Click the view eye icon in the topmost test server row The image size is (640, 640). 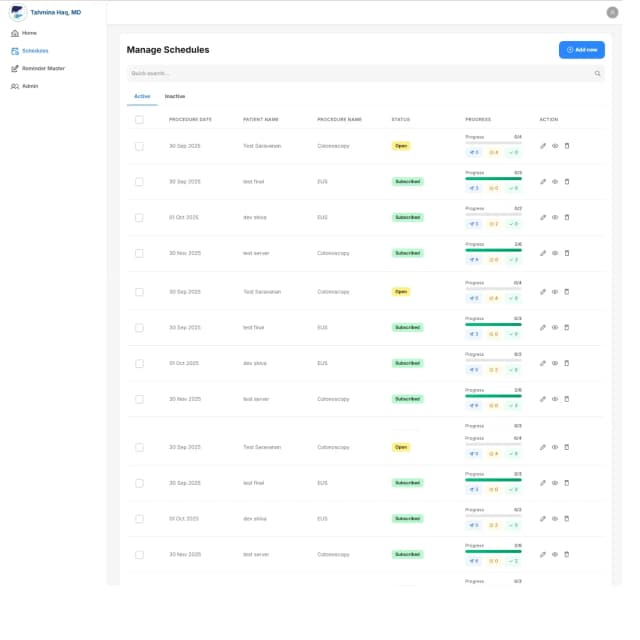coord(555,253)
